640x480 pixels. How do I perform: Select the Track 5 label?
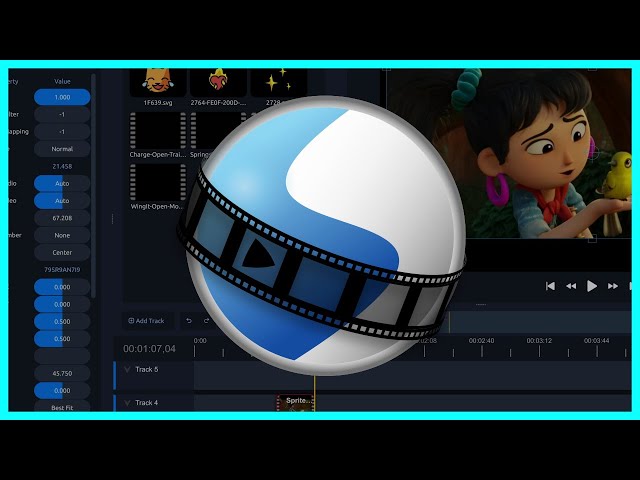(147, 369)
